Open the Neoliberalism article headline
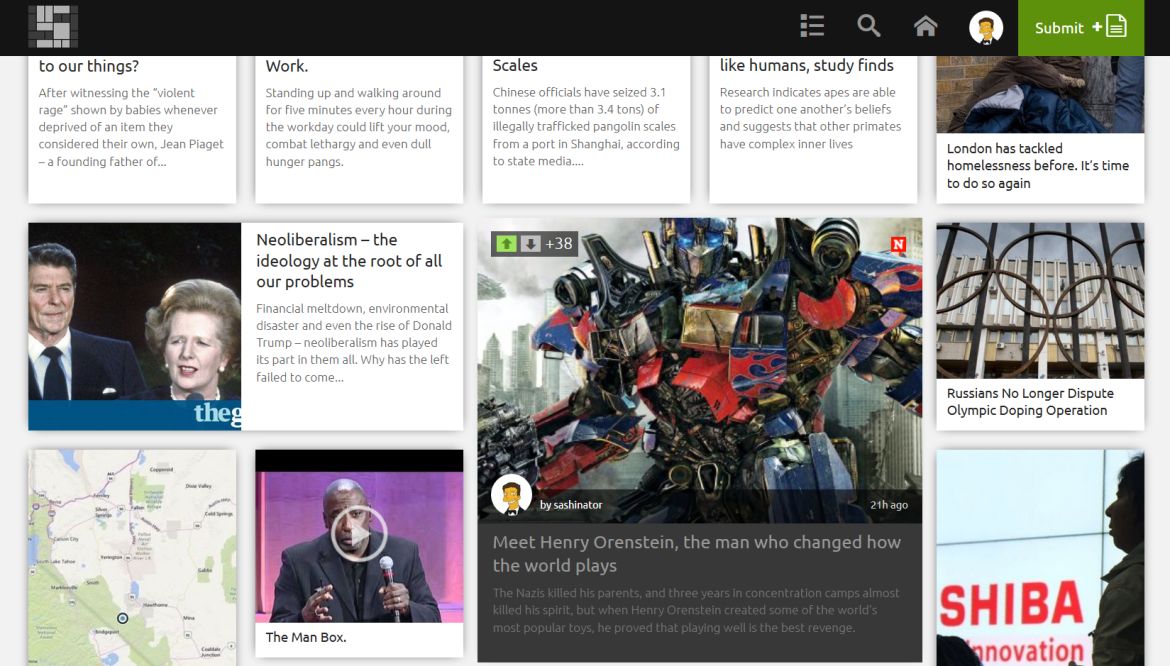This screenshot has height=666, width=1170. [x=349, y=261]
